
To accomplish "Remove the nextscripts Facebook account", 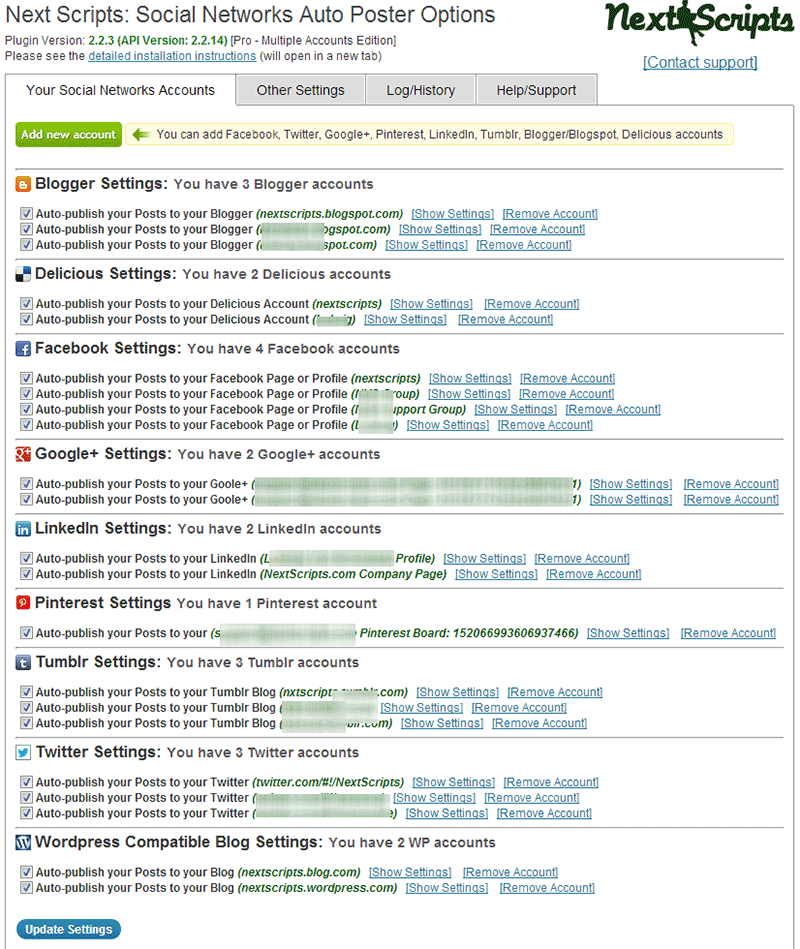I will tap(568, 378).
